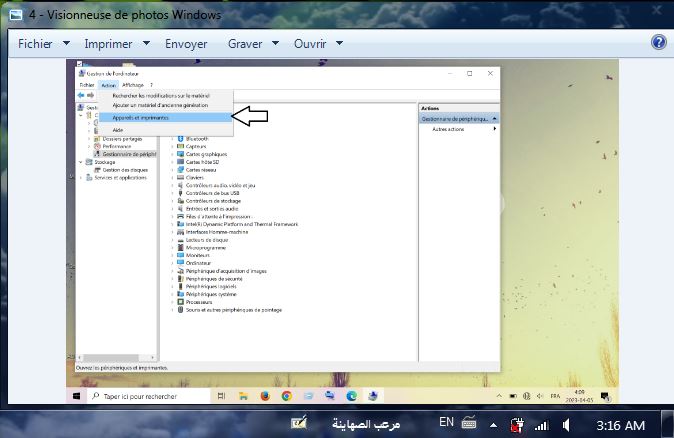Viewport: 674px width, 438px height.
Task: Select pictured Intel Dynamic Platform and Thermal Framework
Action: (x=237, y=224)
